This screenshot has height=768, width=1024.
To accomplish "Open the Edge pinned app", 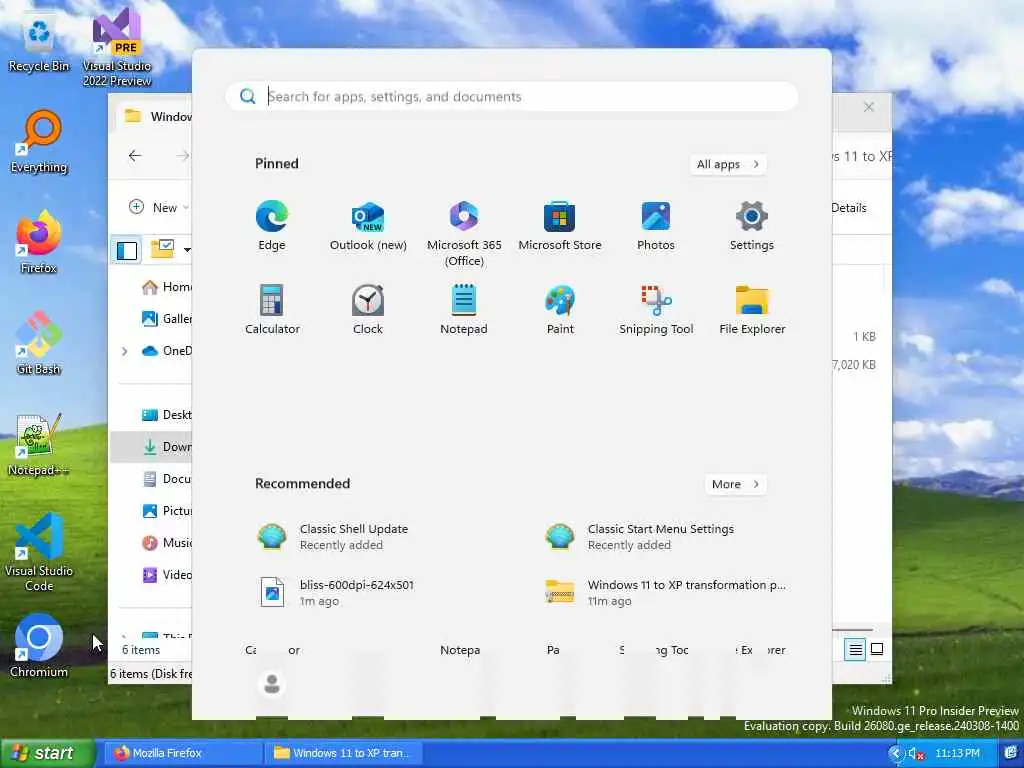I will (272, 225).
